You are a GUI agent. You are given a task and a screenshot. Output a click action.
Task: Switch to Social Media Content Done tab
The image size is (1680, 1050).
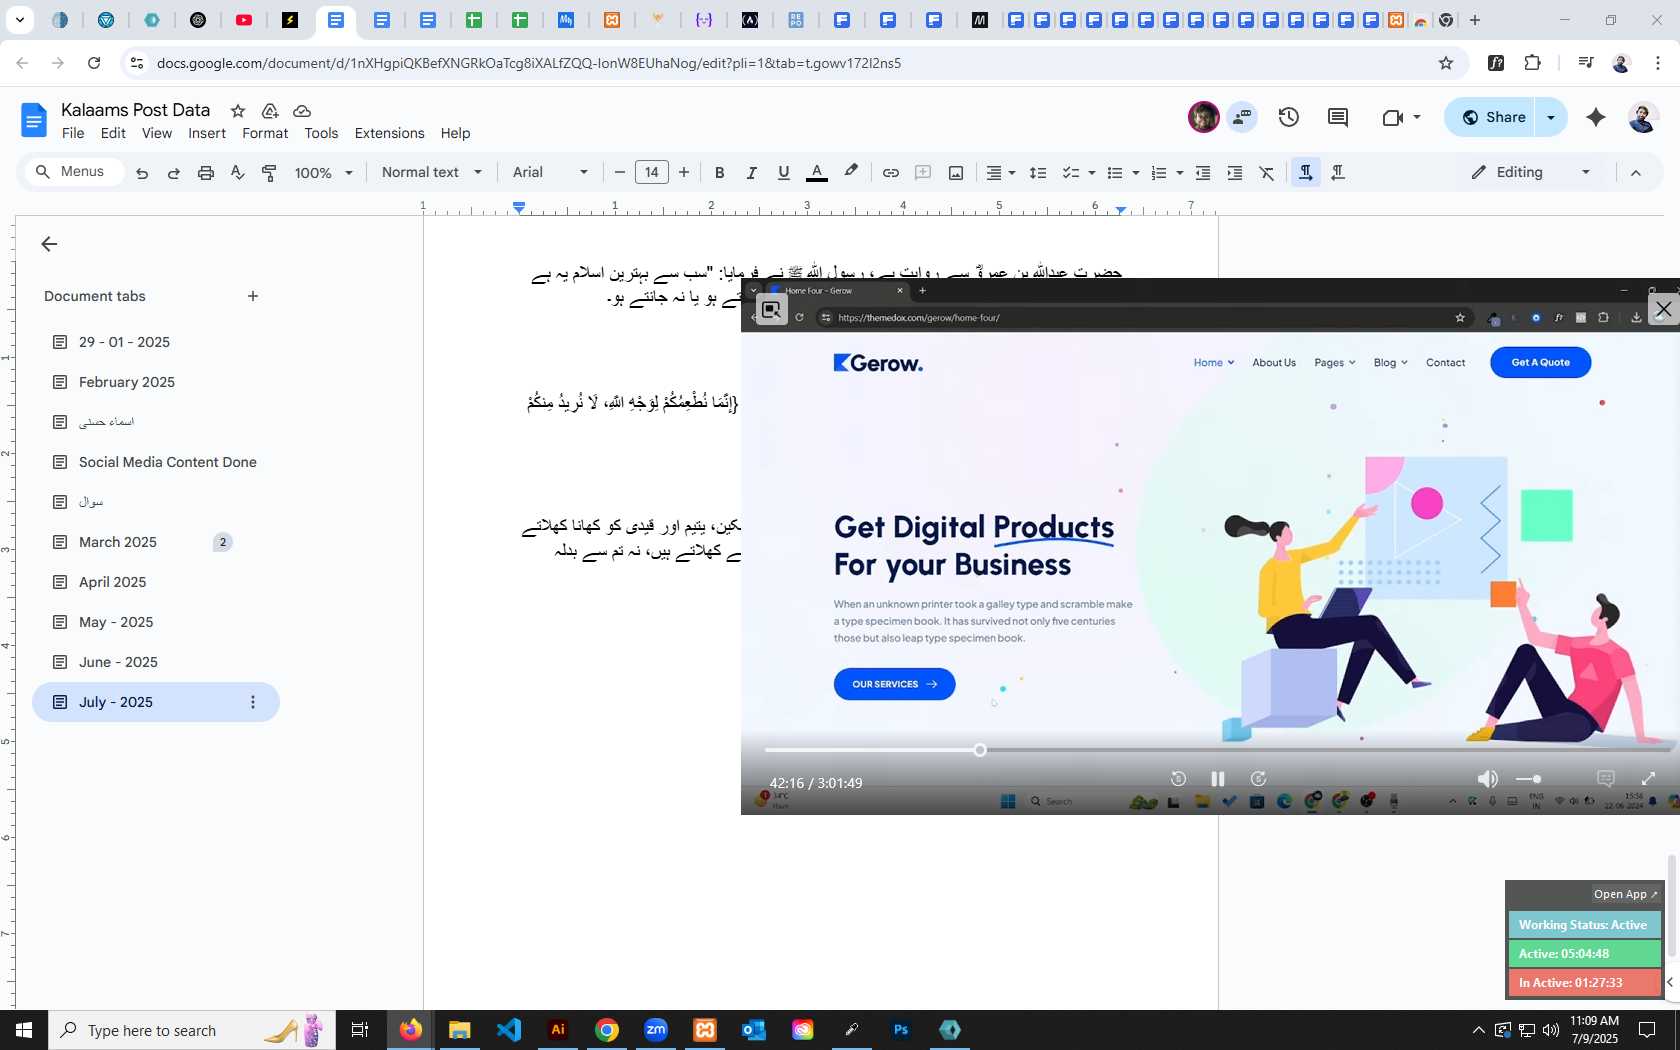click(168, 462)
